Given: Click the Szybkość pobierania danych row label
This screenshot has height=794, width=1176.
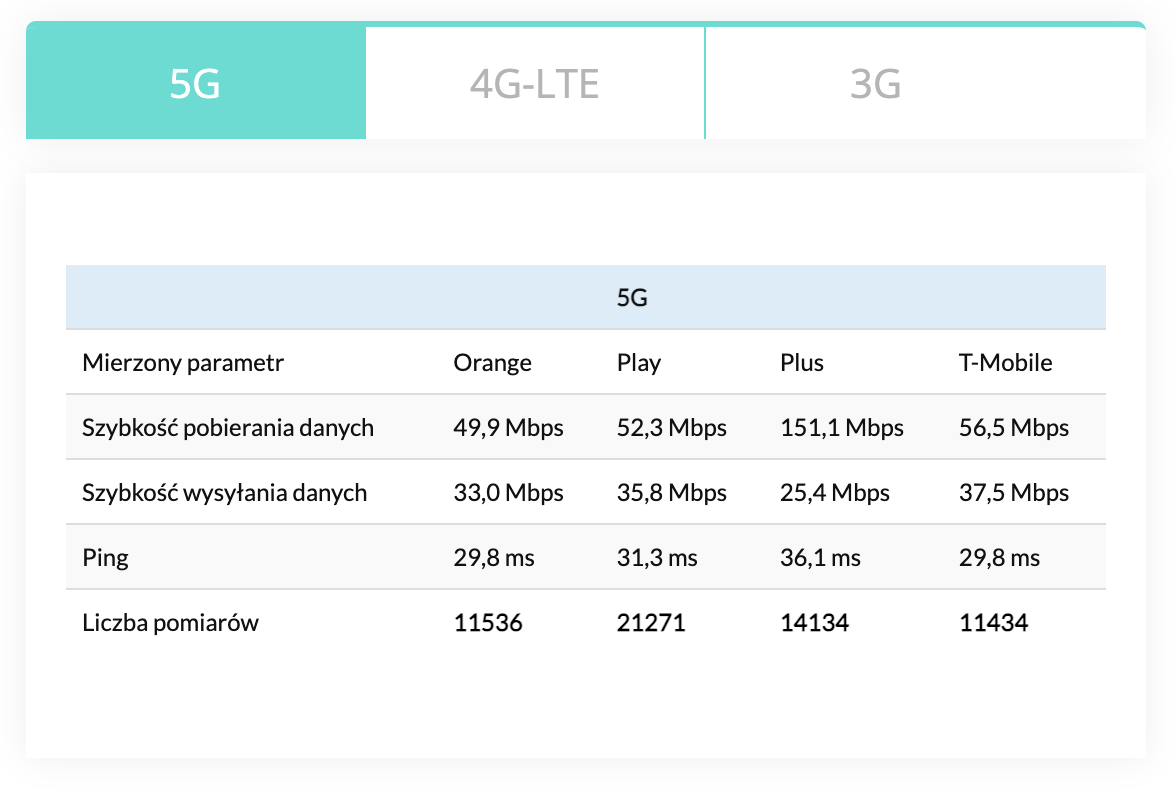Looking at the screenshot, I should click(228, 428).
